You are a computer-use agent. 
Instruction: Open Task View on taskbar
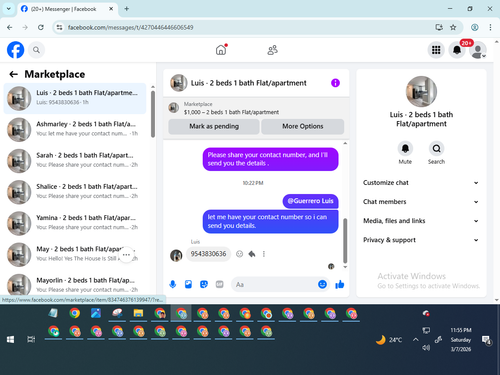pyautogui.click(x=31, y=340)
